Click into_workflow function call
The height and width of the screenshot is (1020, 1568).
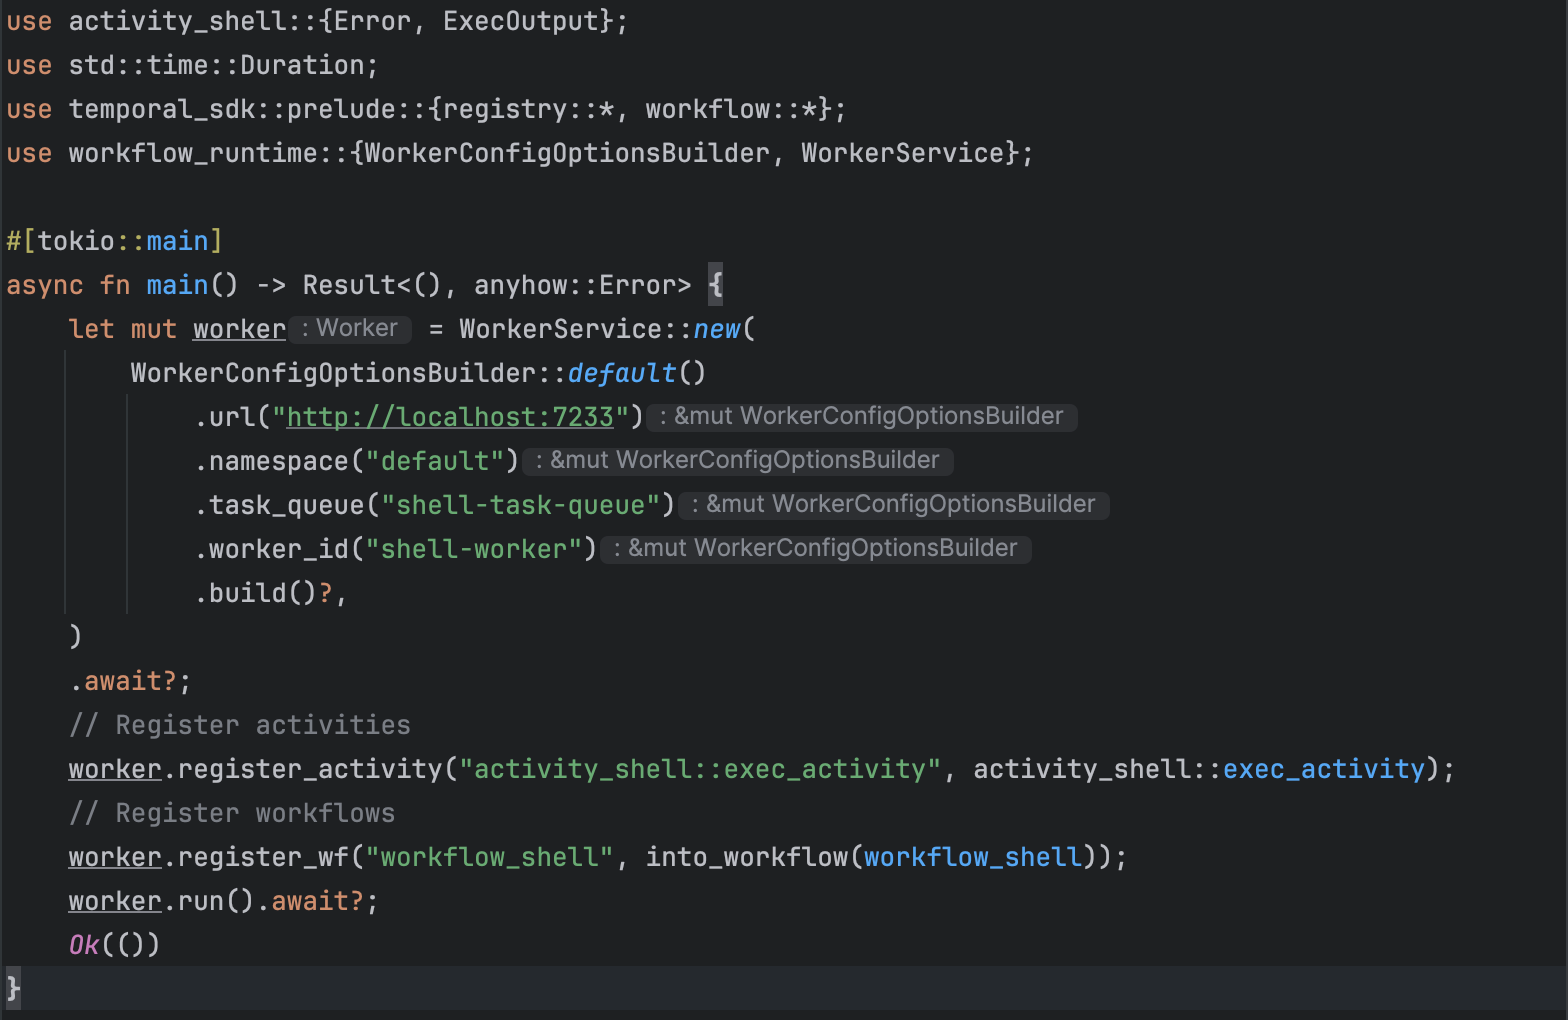(747, 857)
